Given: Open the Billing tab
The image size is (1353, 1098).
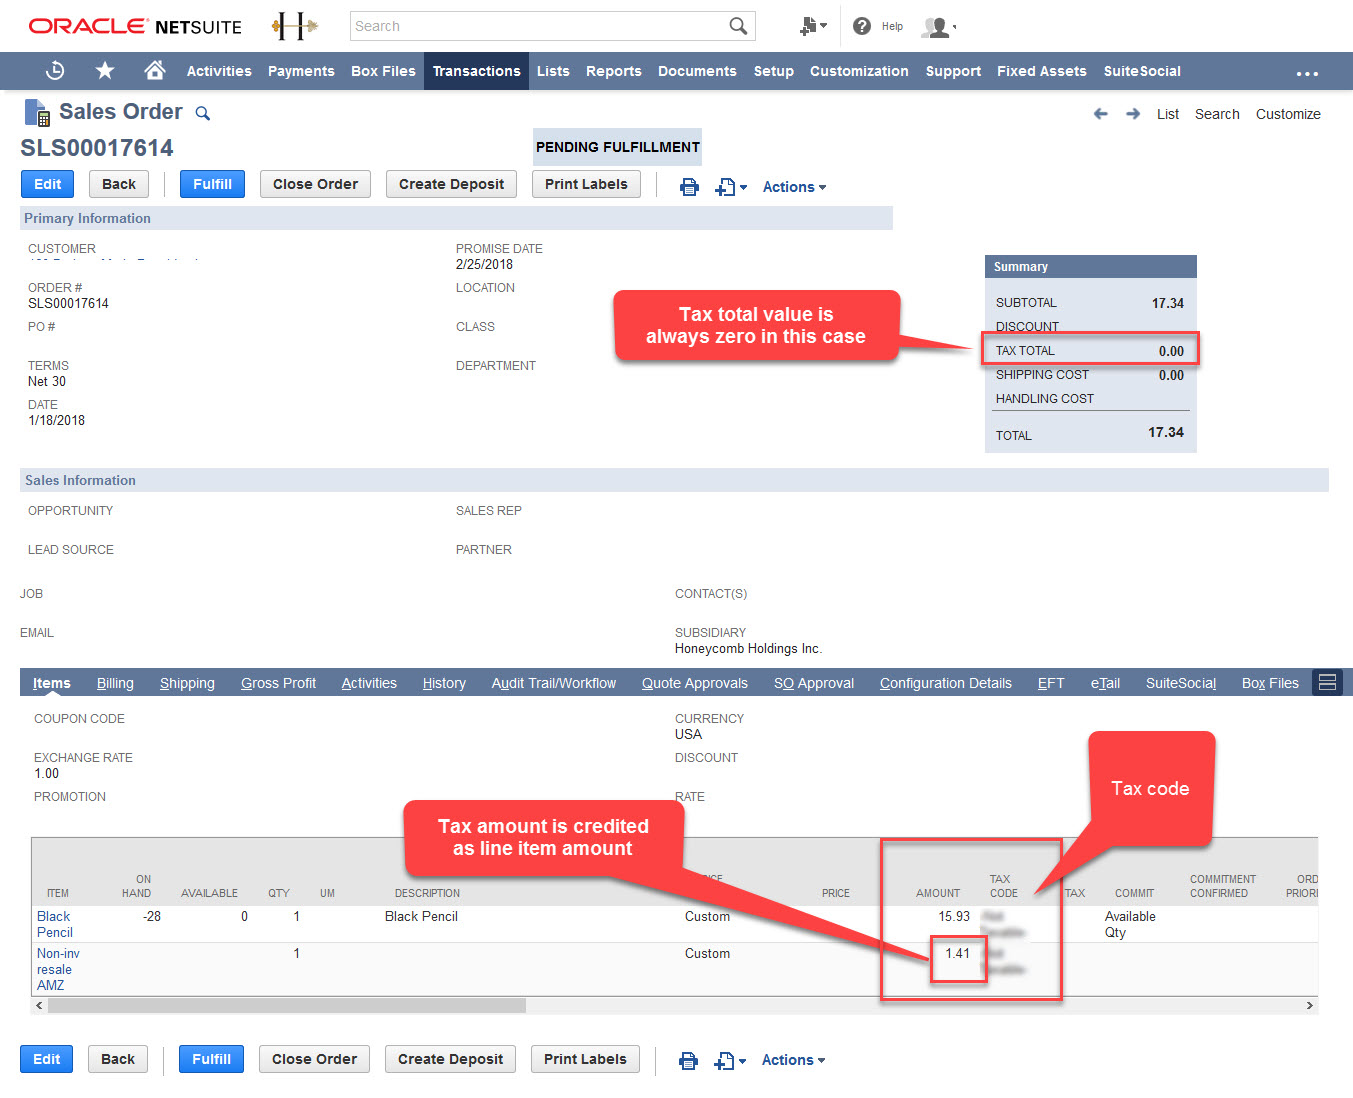Looking at the screenshot, I should pos(115,682).
